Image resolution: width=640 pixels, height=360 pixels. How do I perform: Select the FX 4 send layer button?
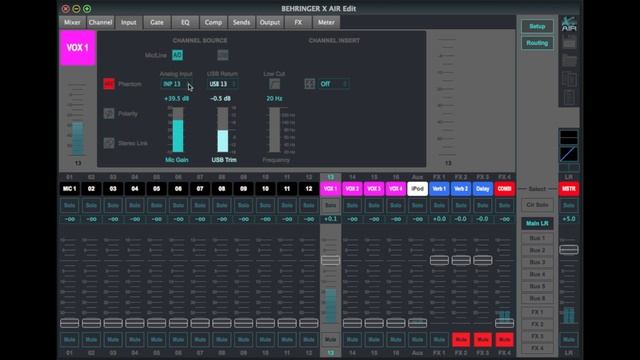[537, 348]
